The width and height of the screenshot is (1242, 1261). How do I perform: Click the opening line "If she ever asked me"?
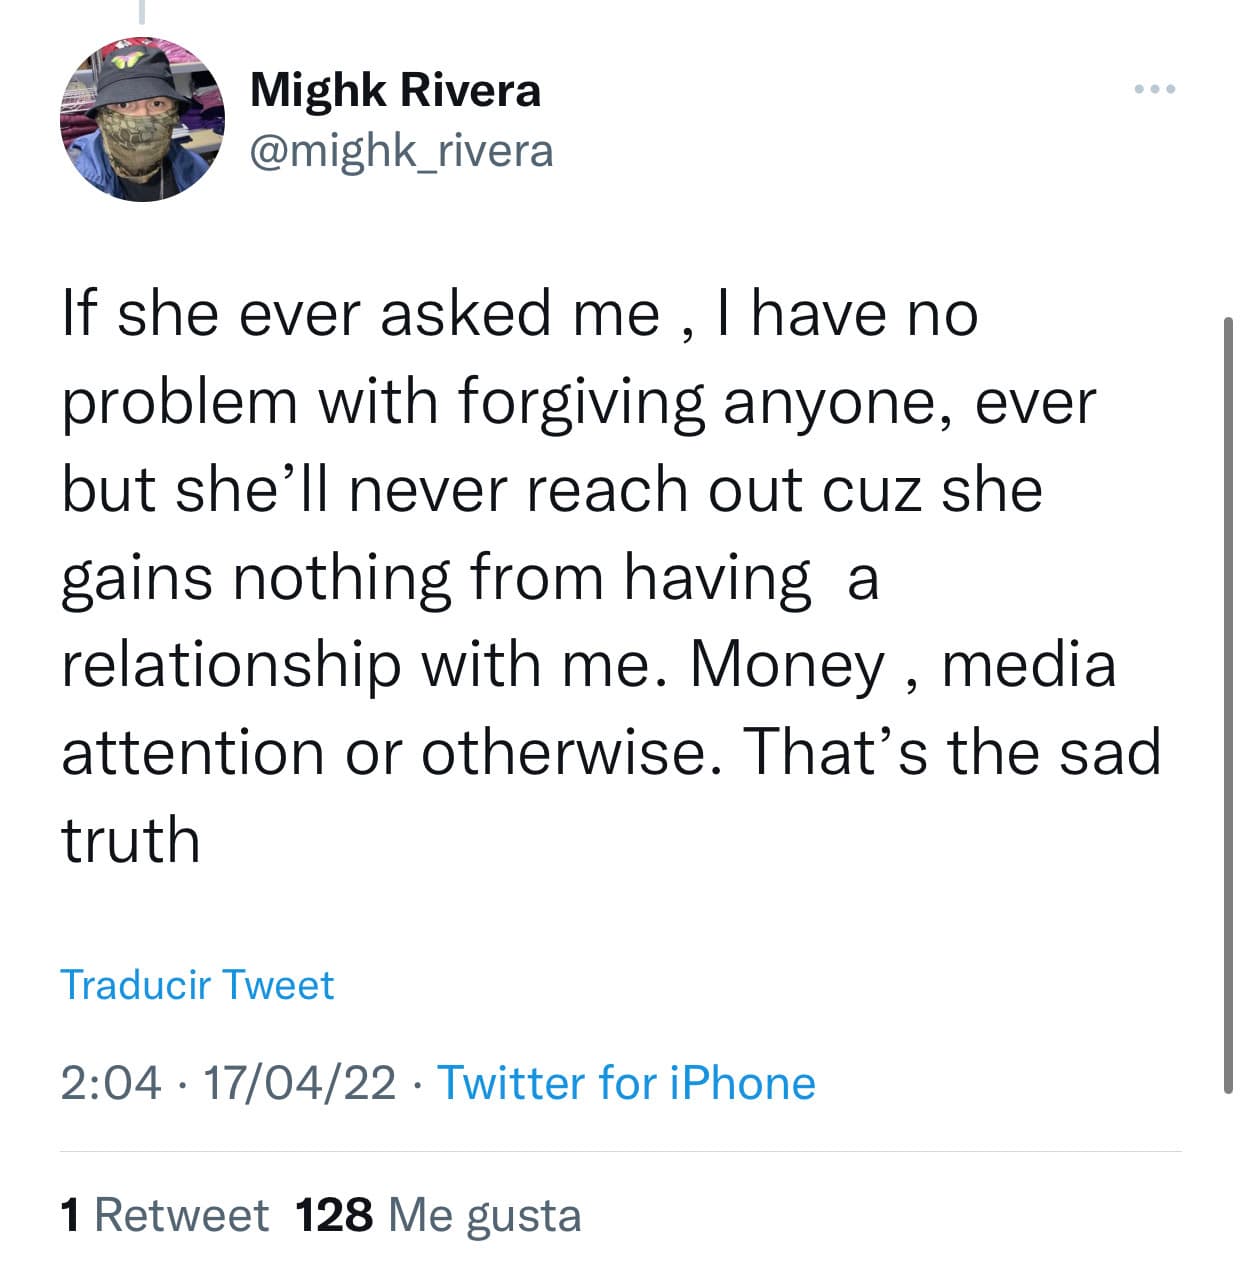tap(360, 313)
